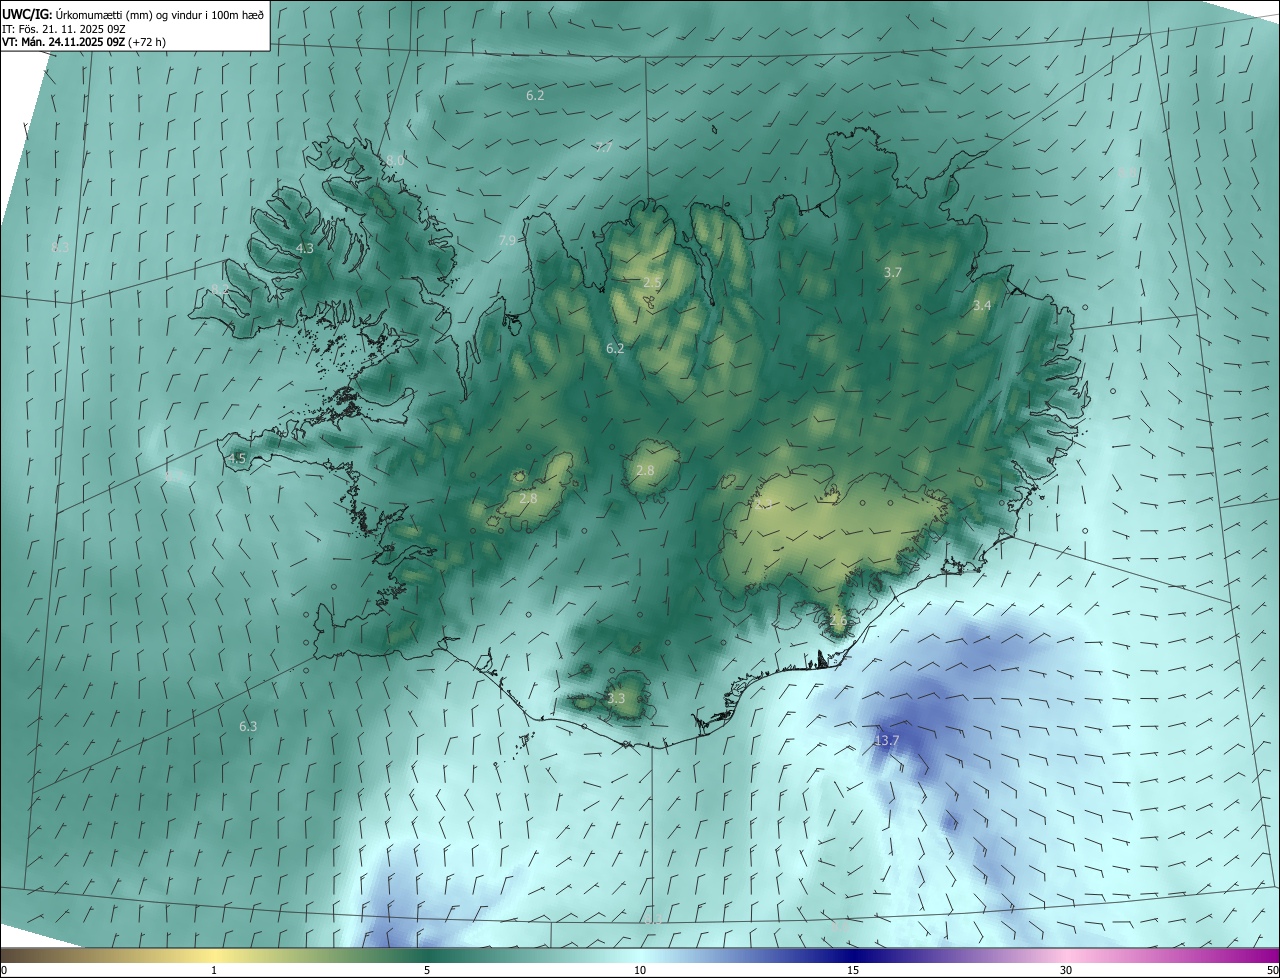Image resolution: width=1280 pixels, height=978 pixels.
Task: Click the 3.4 value label near east coast
Action: point(982,305)
